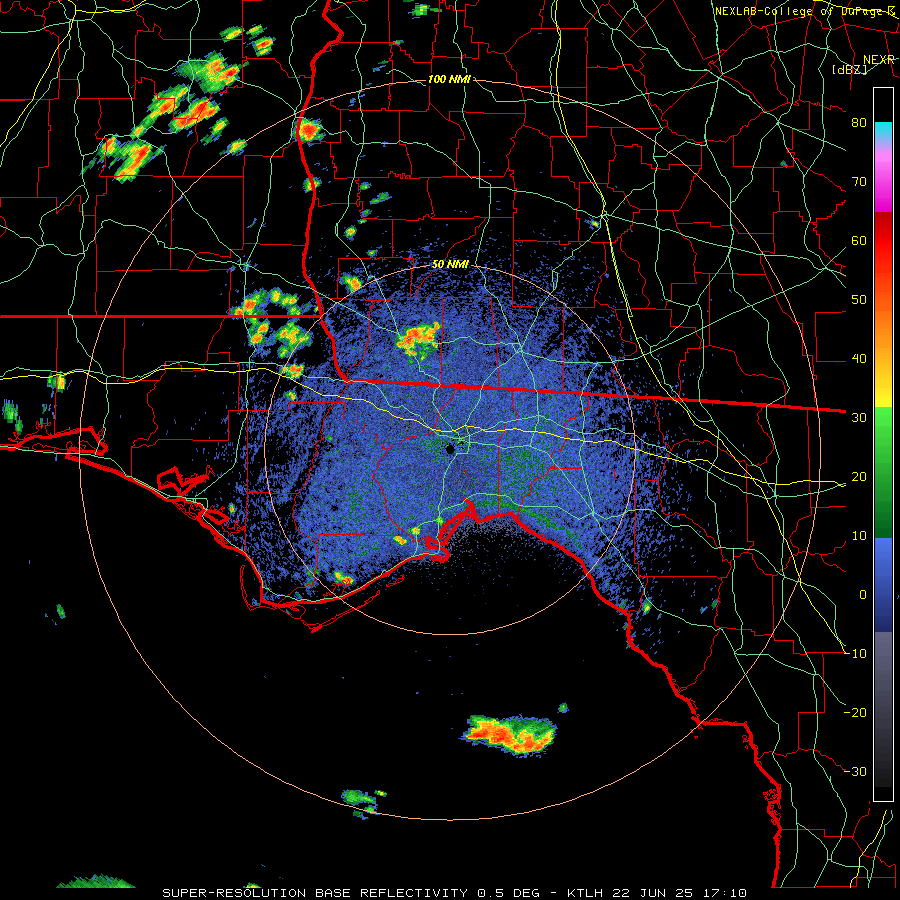900x900 pixels.
Task: Click the blue band of the color bar
Action: click(x=883, y=584)
